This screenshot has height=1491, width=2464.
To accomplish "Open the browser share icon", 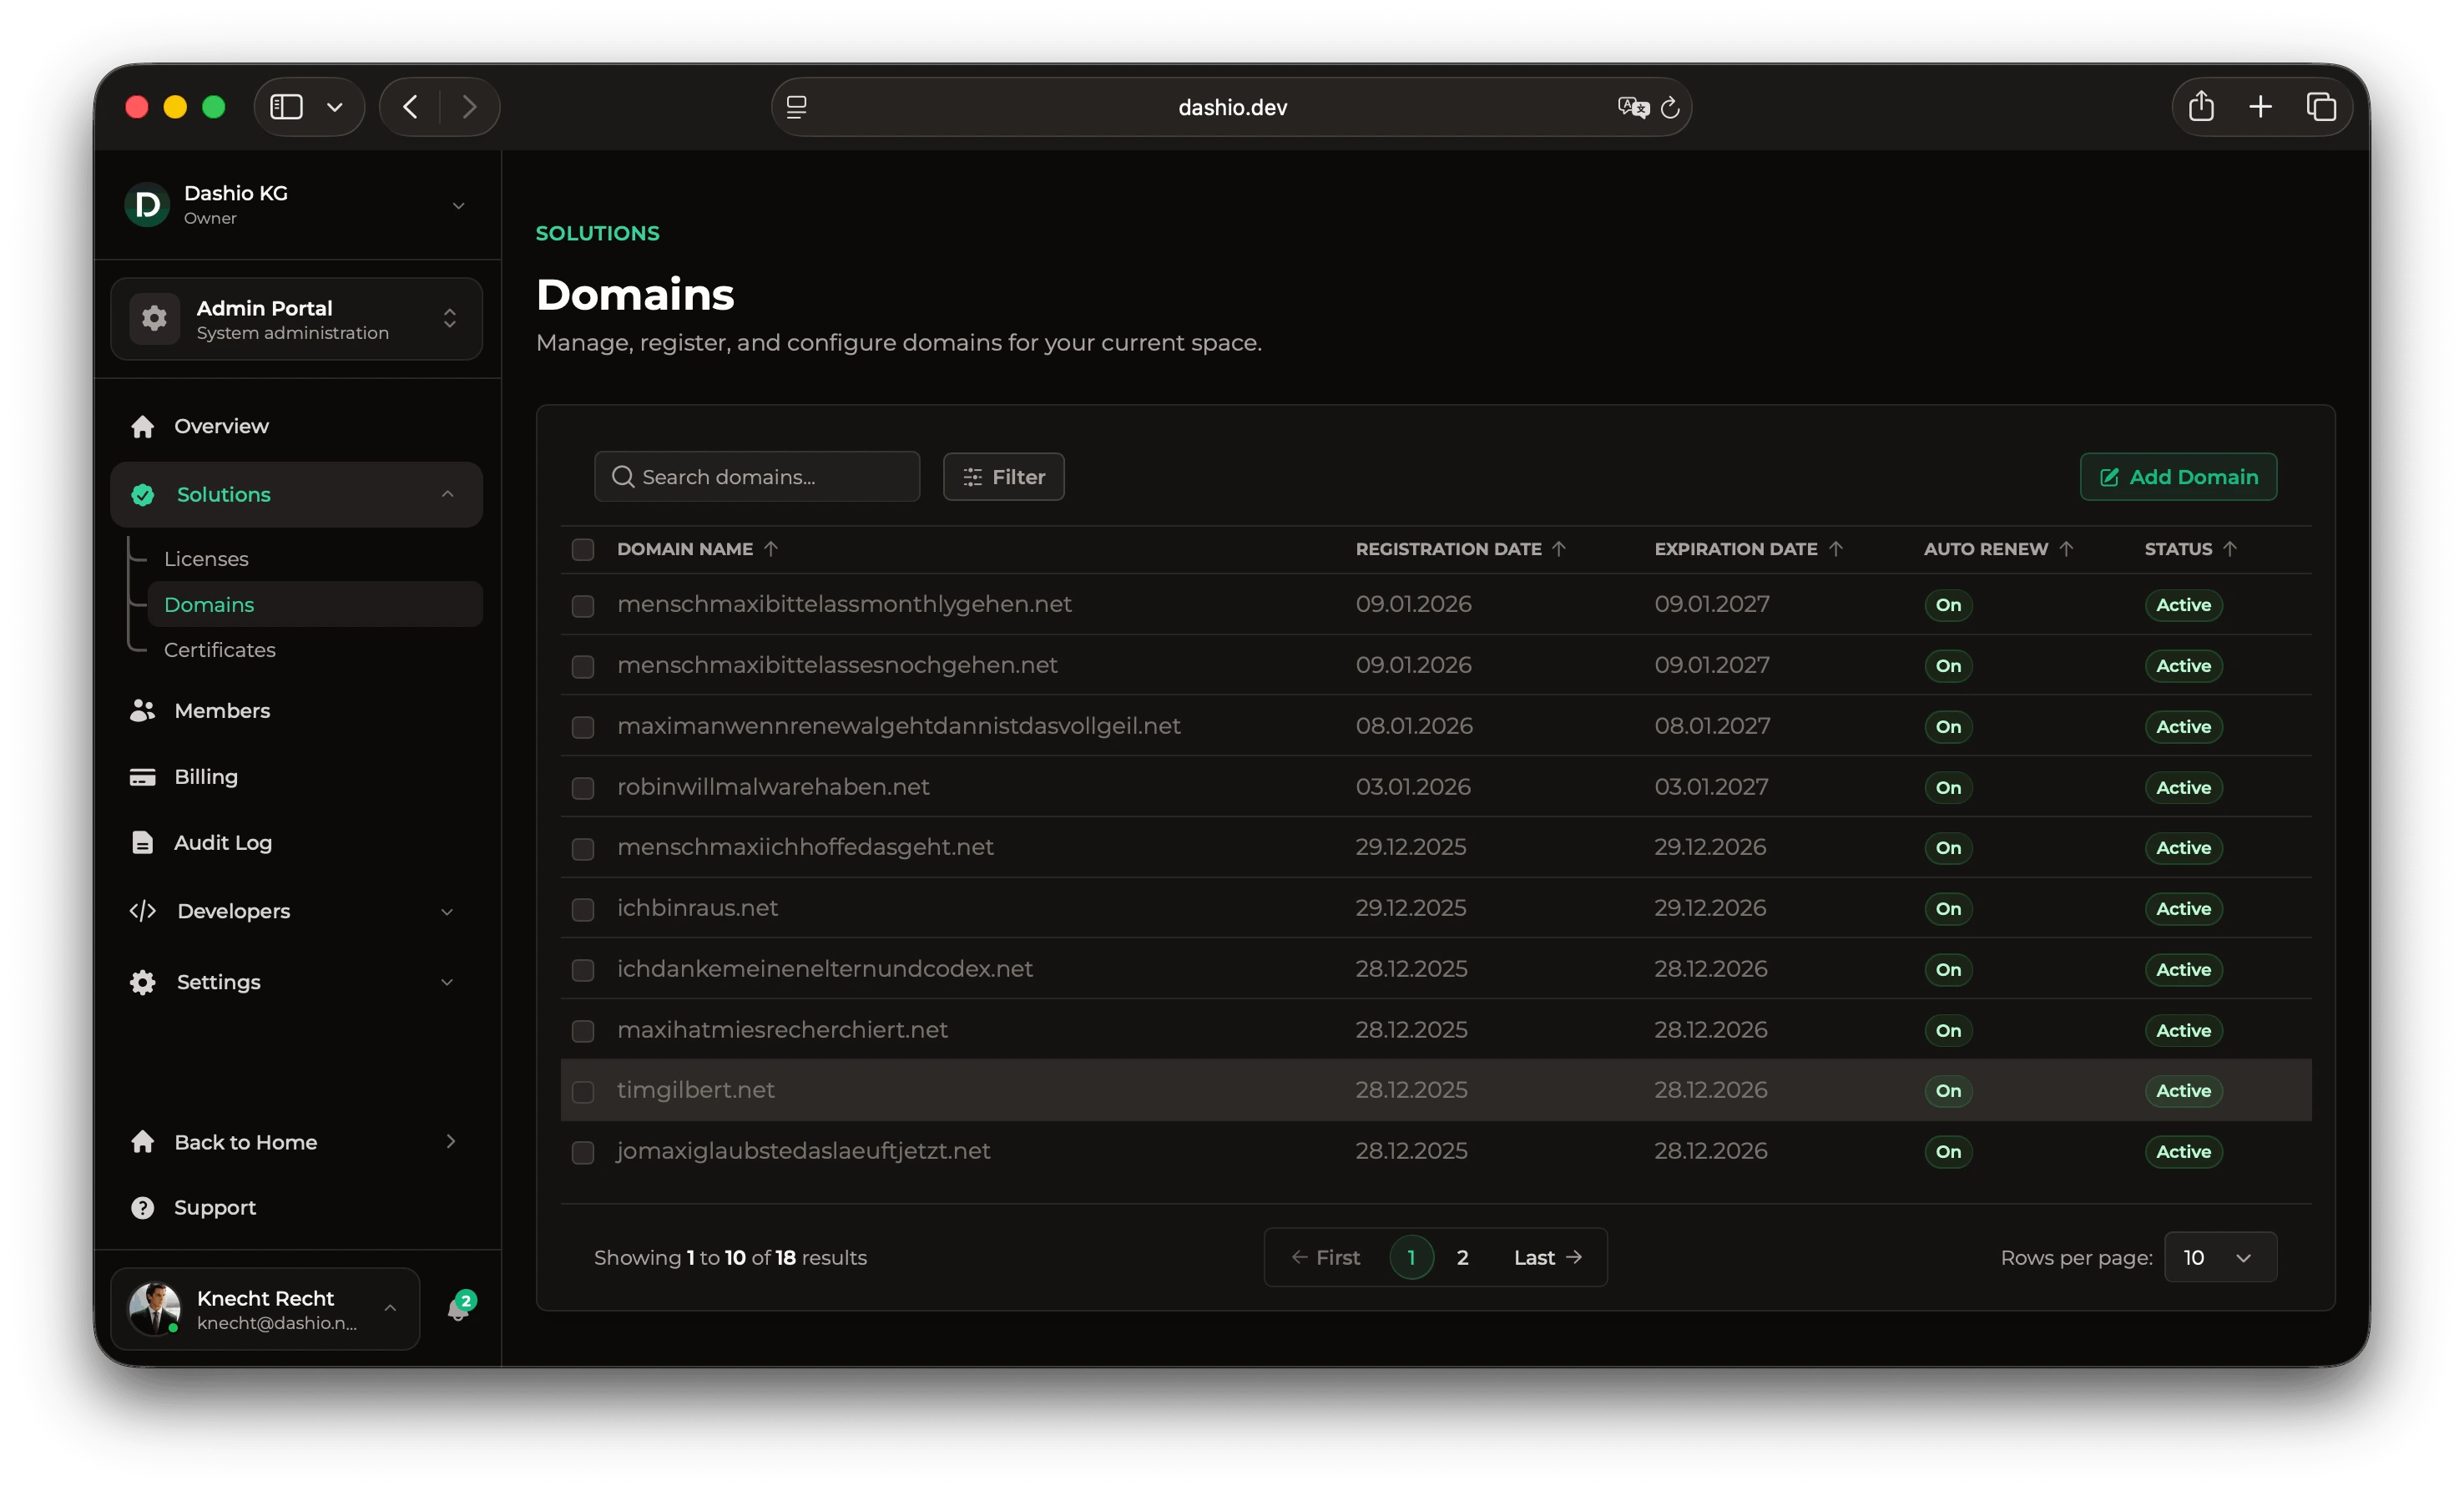I will point(2200,107).
